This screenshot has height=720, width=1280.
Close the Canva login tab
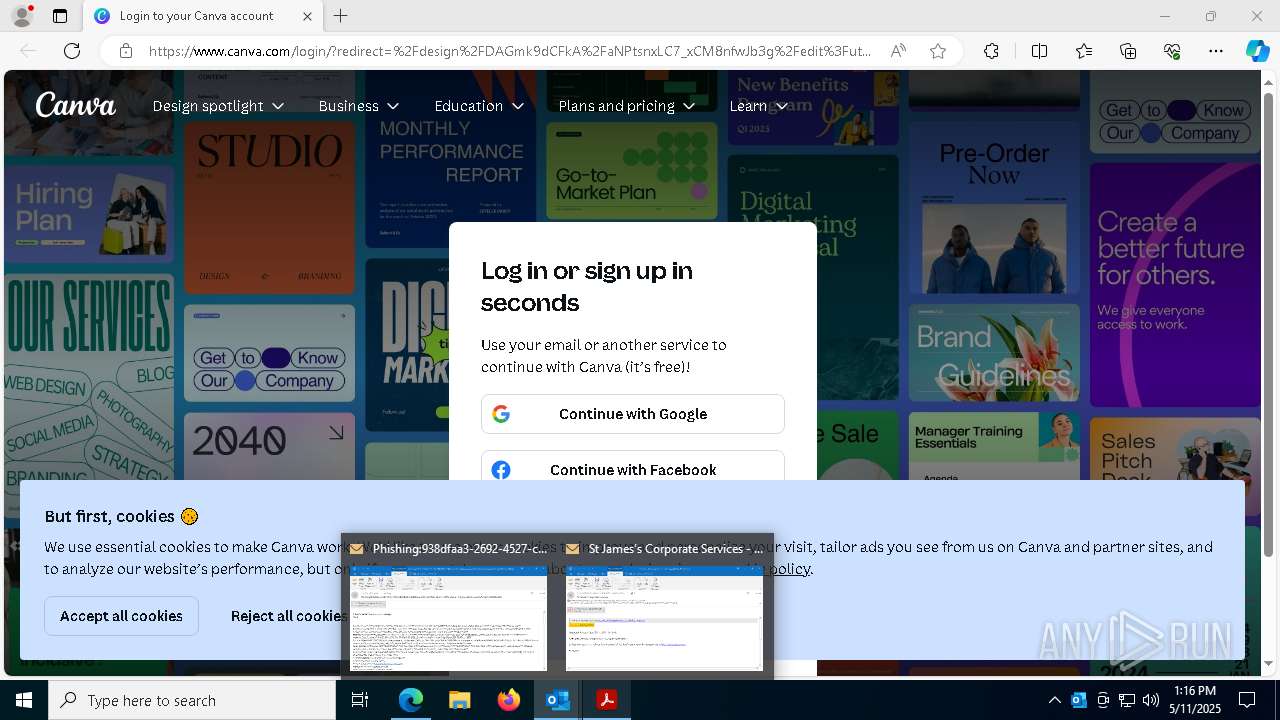coord(307,16)
